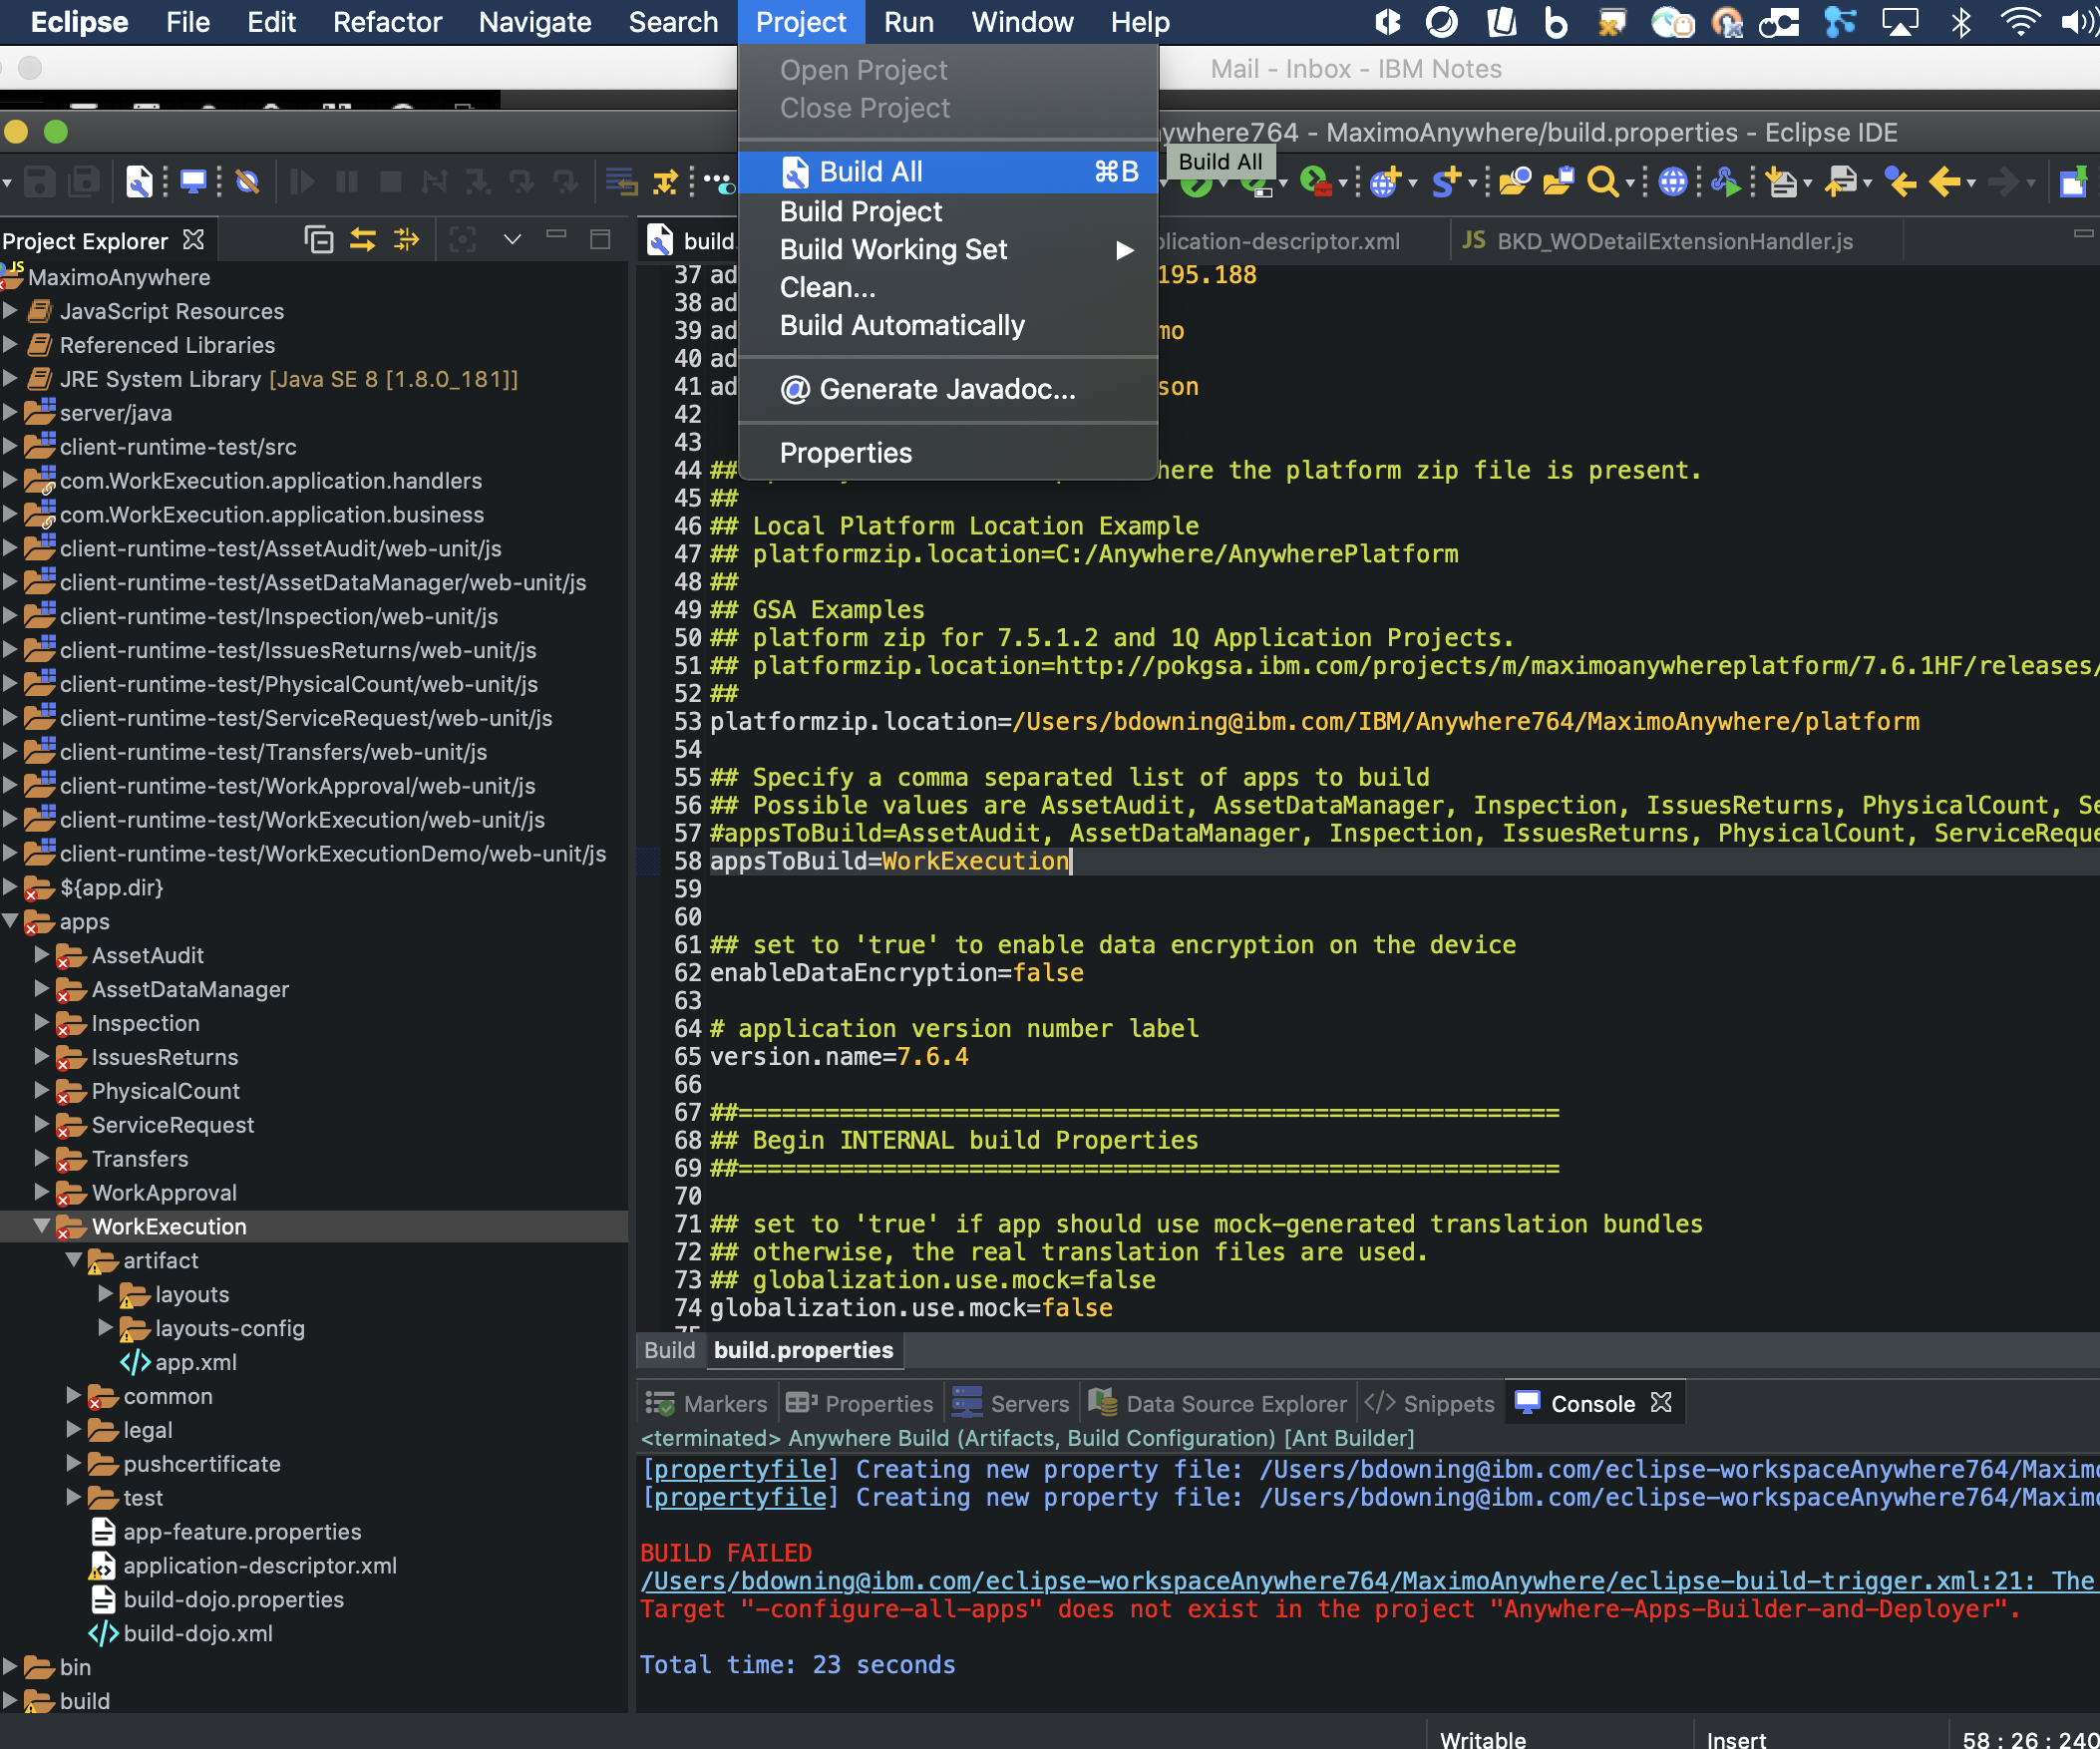Click Open Web Browser globe icon
Viewport: 2100px width, 1749px height.
1672,182
